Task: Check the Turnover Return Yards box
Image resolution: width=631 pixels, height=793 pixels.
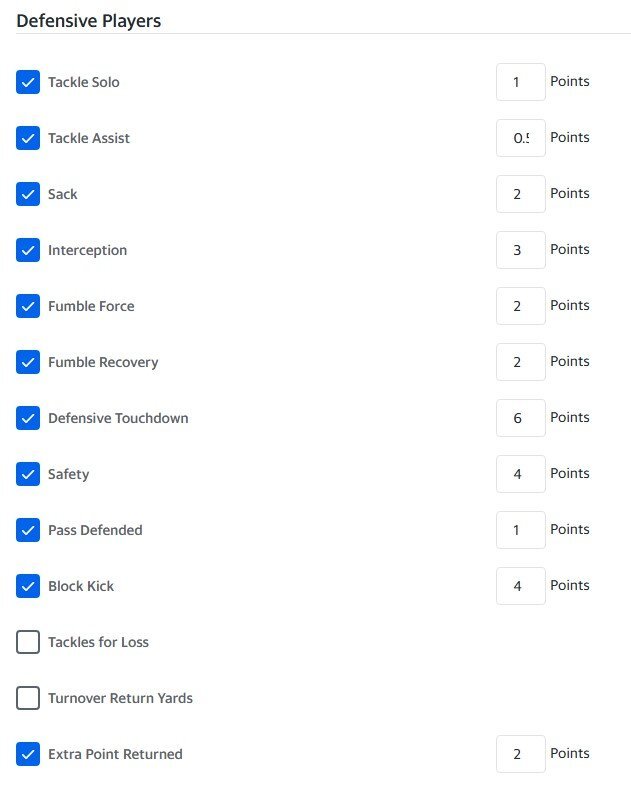Action: click(28, 698)
